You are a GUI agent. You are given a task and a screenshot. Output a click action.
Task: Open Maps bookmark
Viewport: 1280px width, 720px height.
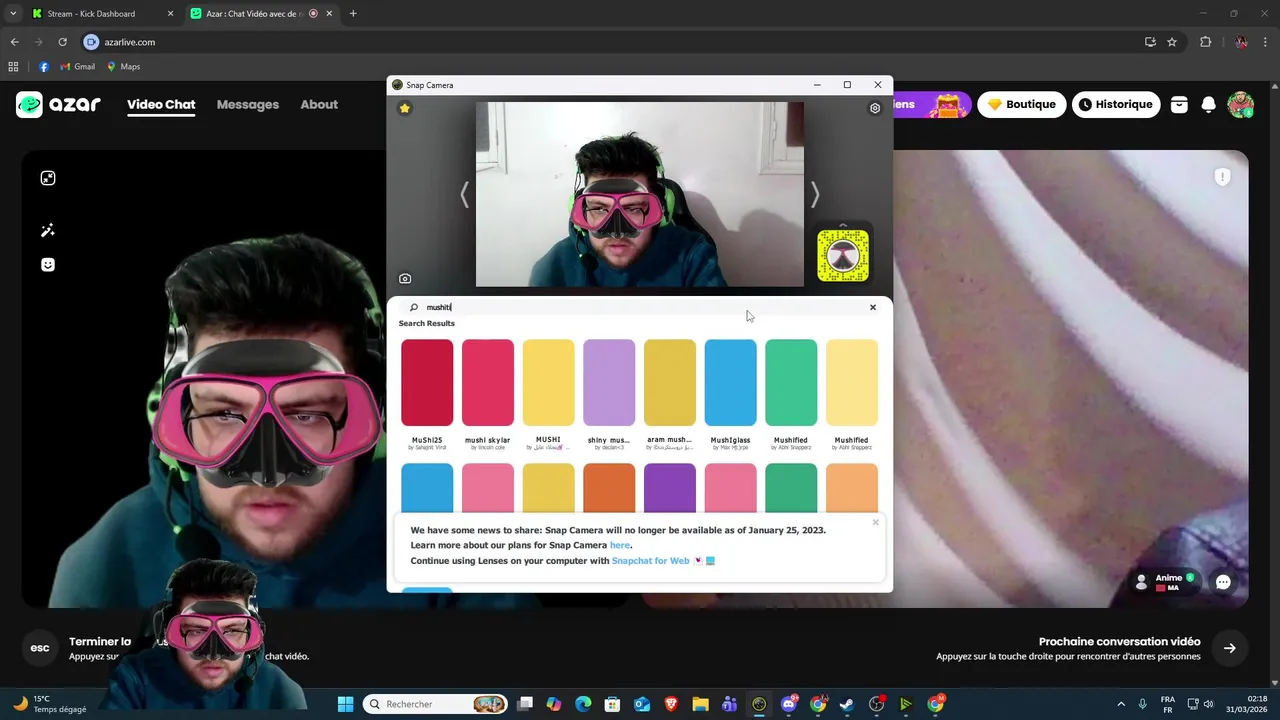point(124,67)
